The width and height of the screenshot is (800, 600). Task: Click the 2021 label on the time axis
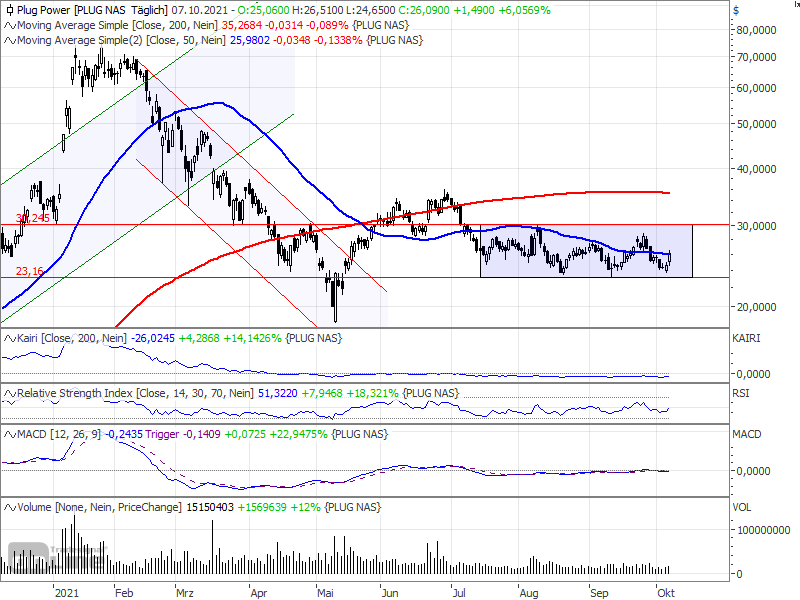[x=66, y=593]
